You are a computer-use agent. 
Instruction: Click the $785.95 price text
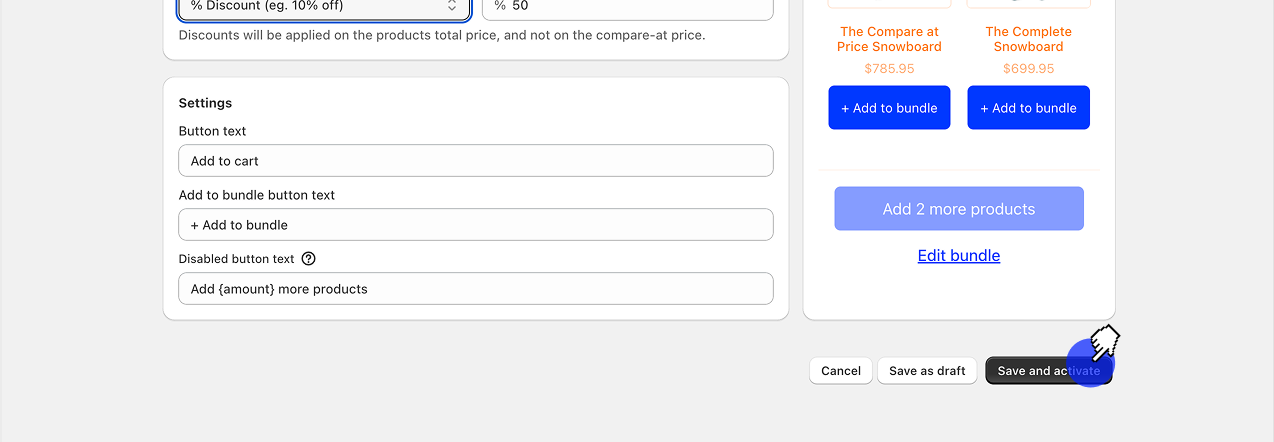point(889,69)
